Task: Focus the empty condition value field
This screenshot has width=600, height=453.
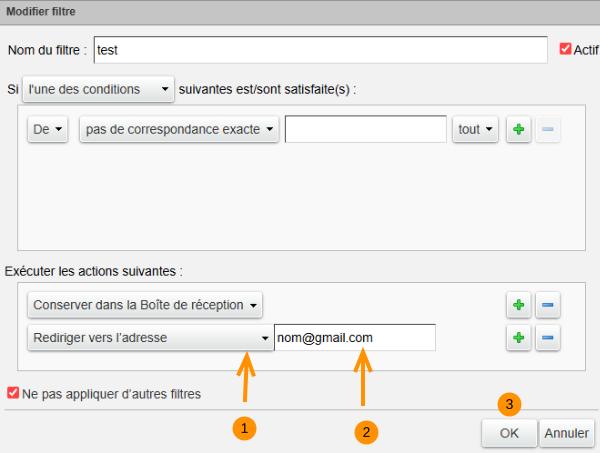Action: (x=365, y=130)
